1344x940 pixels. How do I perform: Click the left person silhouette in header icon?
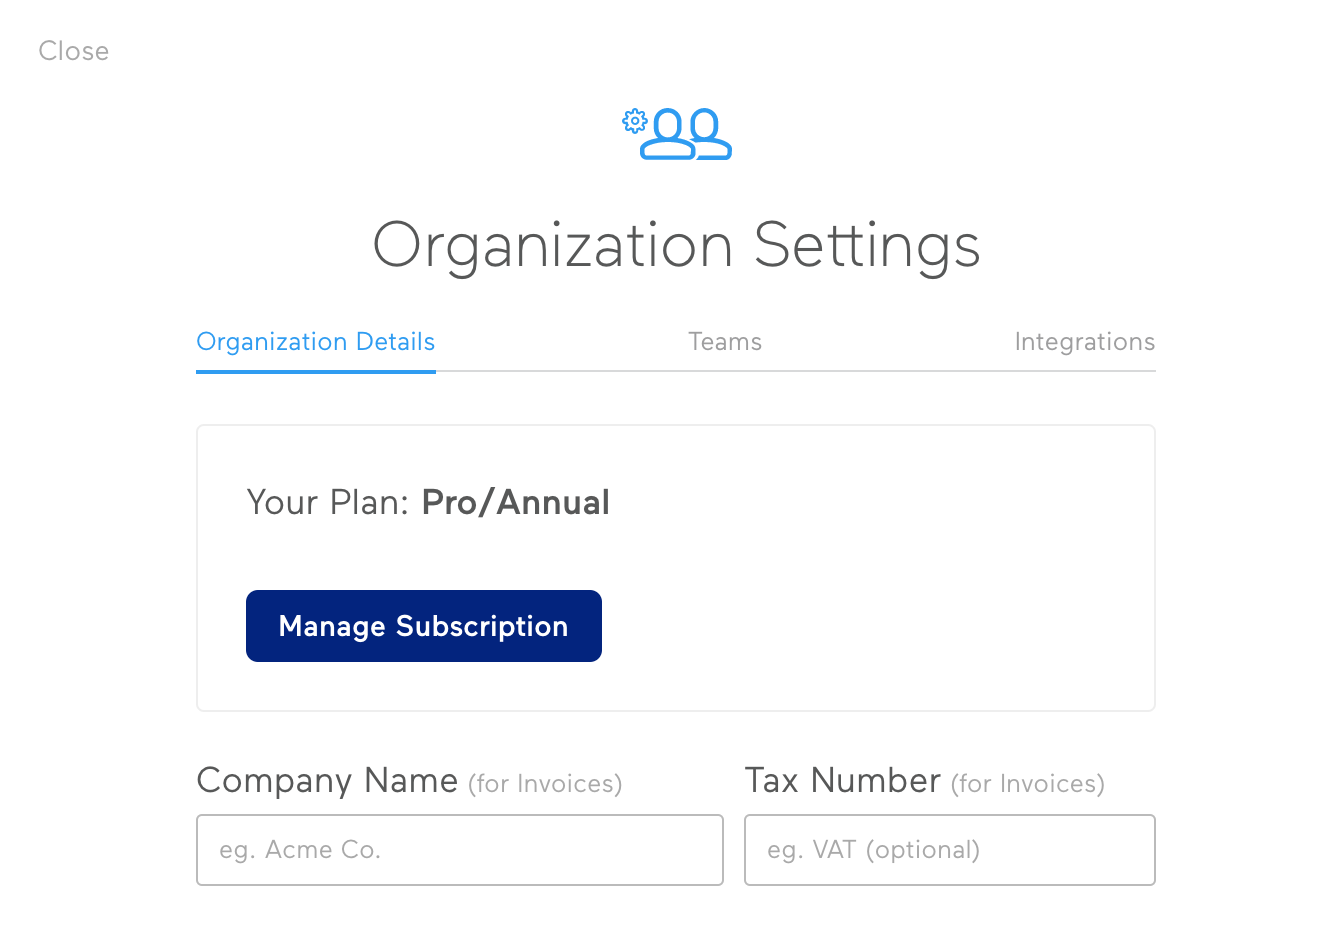[667, 134]
